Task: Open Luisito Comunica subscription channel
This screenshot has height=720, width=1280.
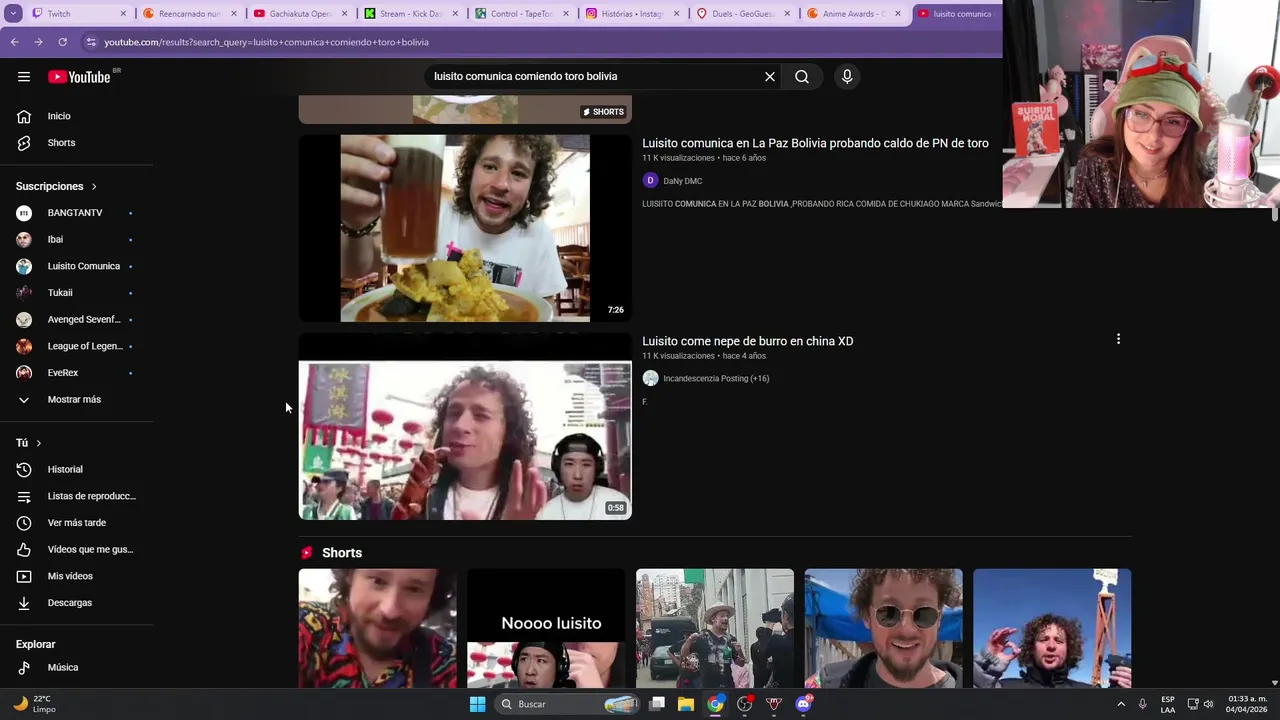Action: tap(76, 266)
